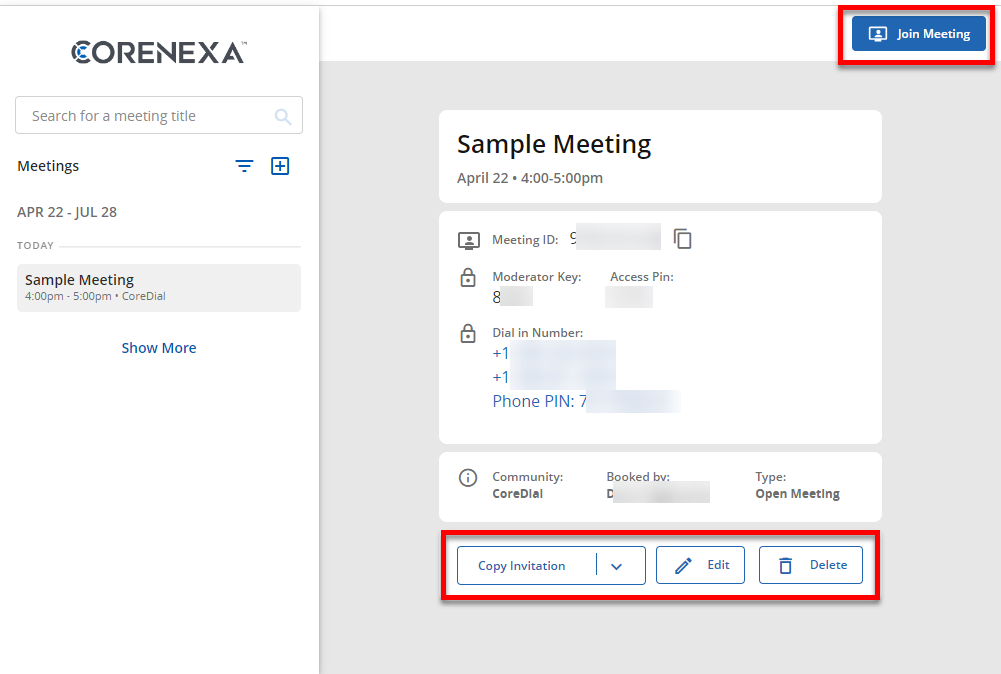
Task: Select the Sample Meeting in the sidebar list
Action: (158, 287)
